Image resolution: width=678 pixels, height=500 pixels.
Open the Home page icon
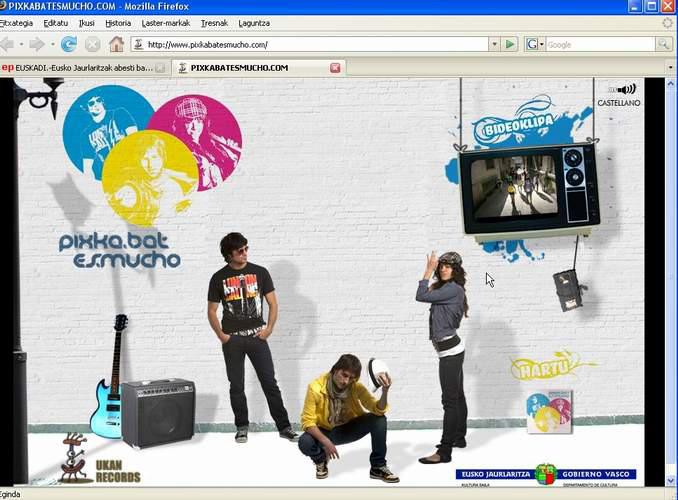pyautogui.click(x=116, y=44)
